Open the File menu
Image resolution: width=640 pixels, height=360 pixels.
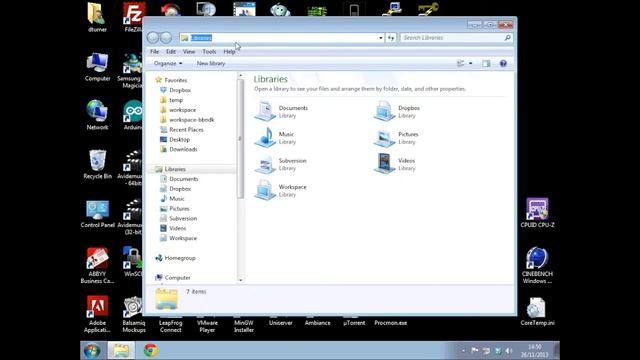tap(154, 52)
